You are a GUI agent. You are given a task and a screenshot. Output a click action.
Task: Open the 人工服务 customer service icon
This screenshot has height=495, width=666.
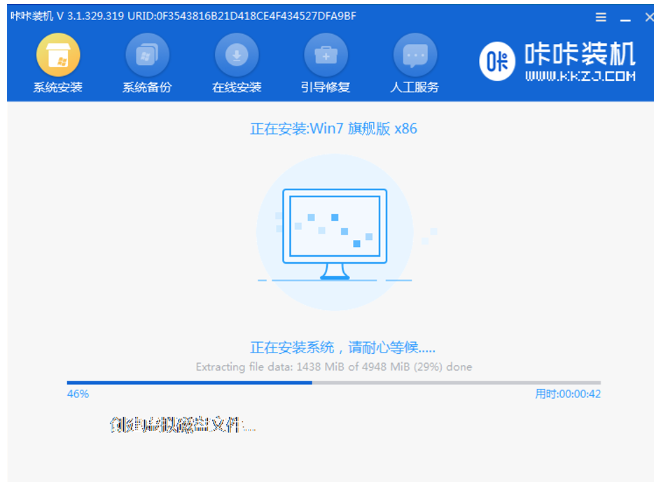tap(415, 55)
